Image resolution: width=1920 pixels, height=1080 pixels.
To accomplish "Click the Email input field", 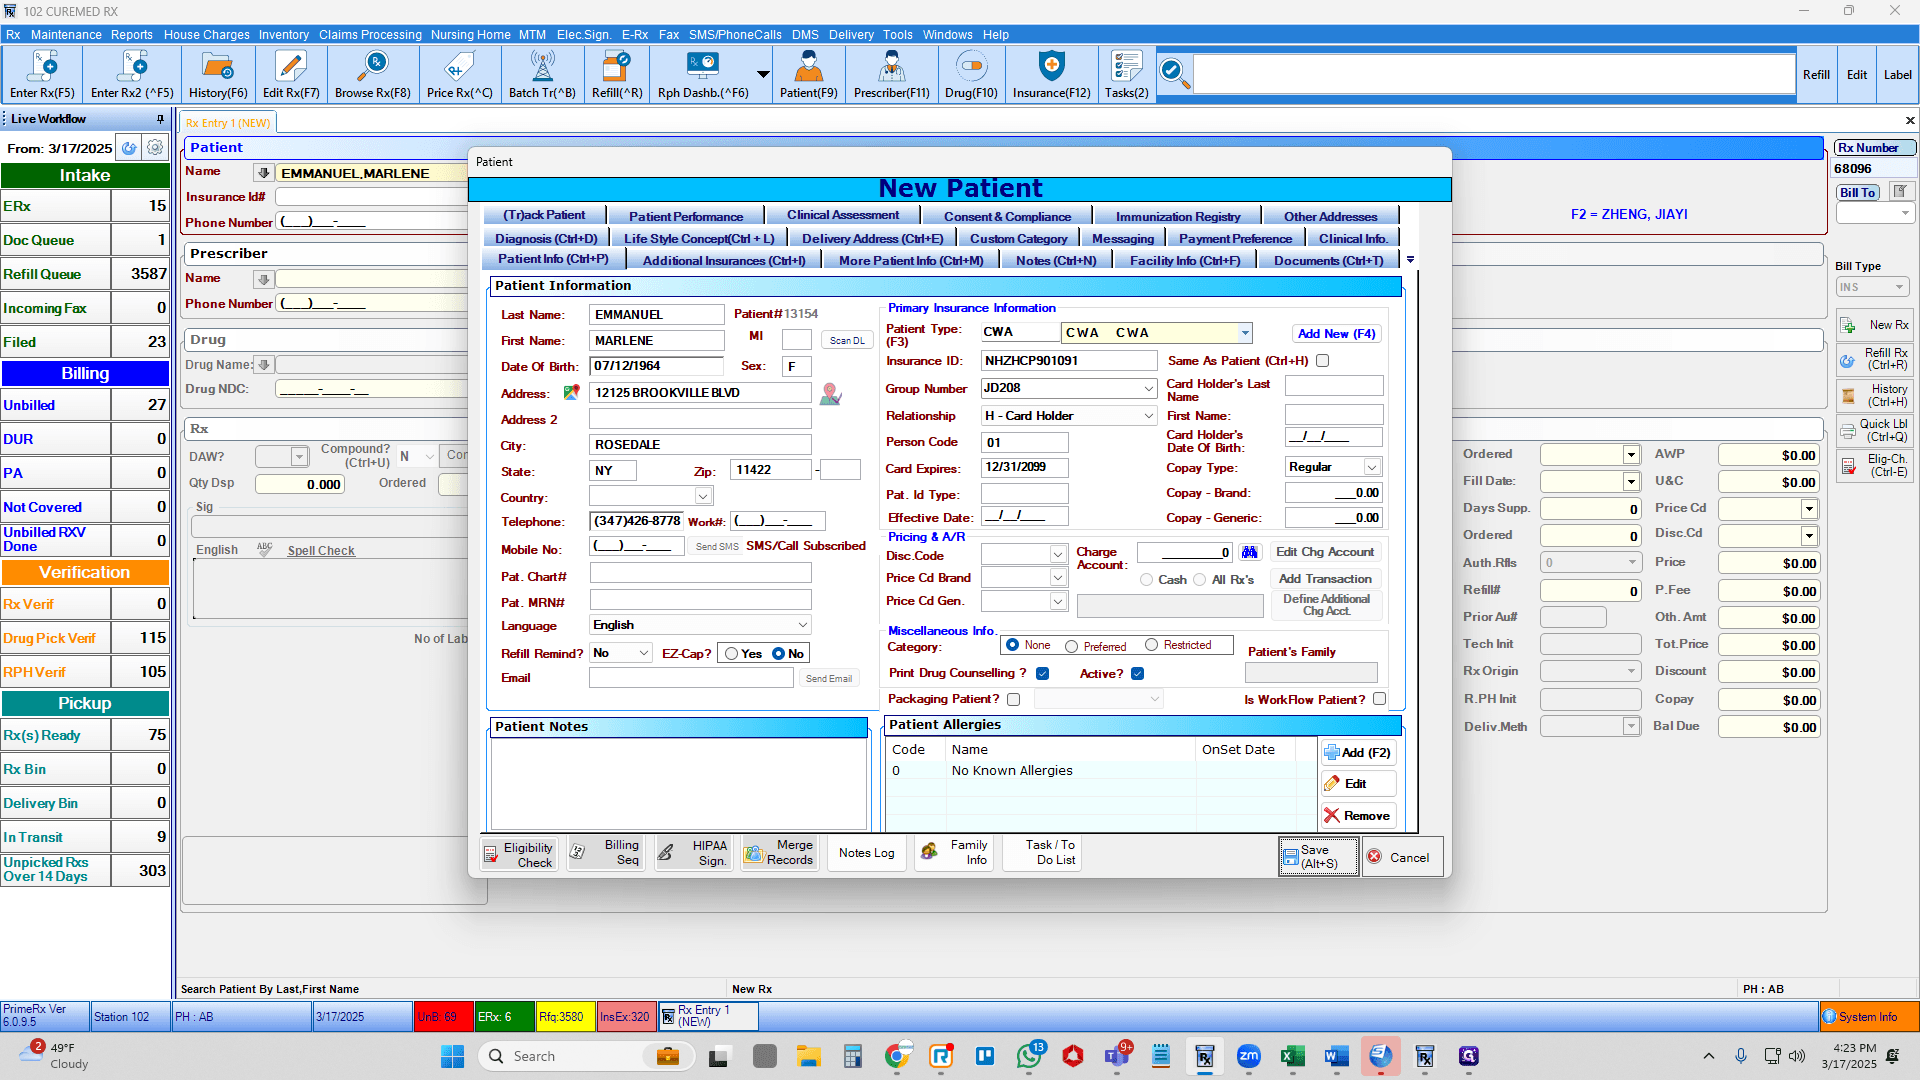I will click(x=691, y=678).
